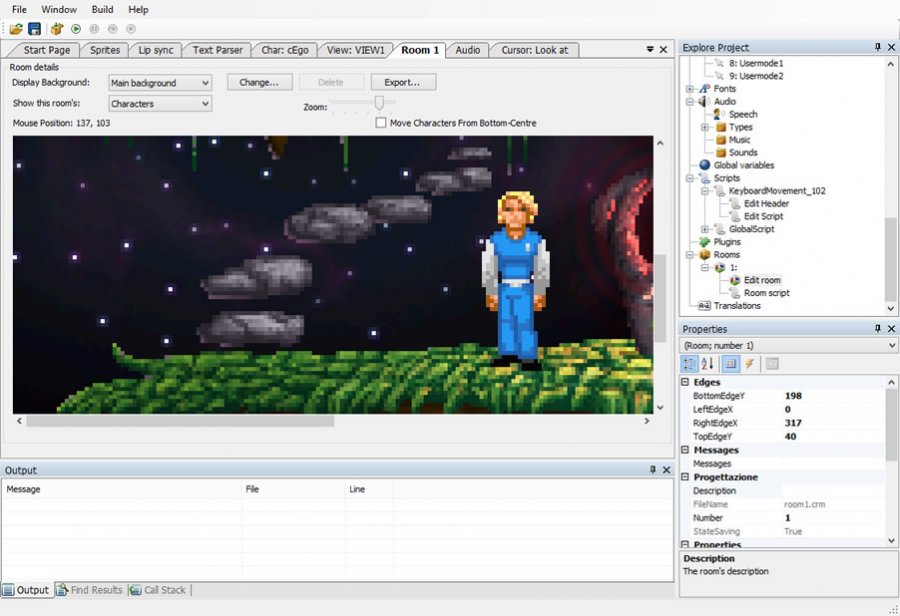Expand the GlobalScript tree node
Viewport: 900px width, 616px height.
click(x=705, y=229)
